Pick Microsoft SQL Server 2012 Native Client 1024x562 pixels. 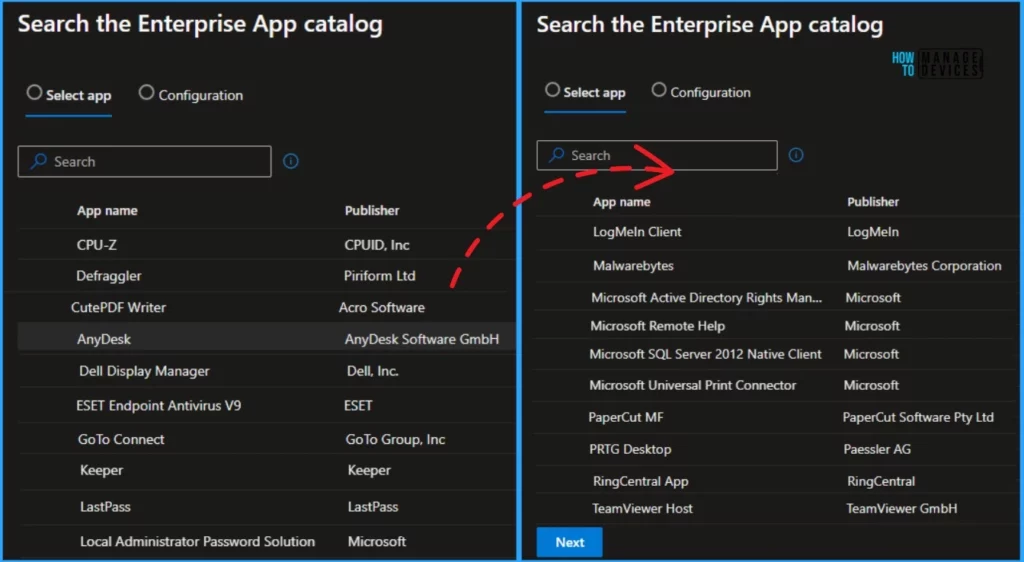point(705,354)
